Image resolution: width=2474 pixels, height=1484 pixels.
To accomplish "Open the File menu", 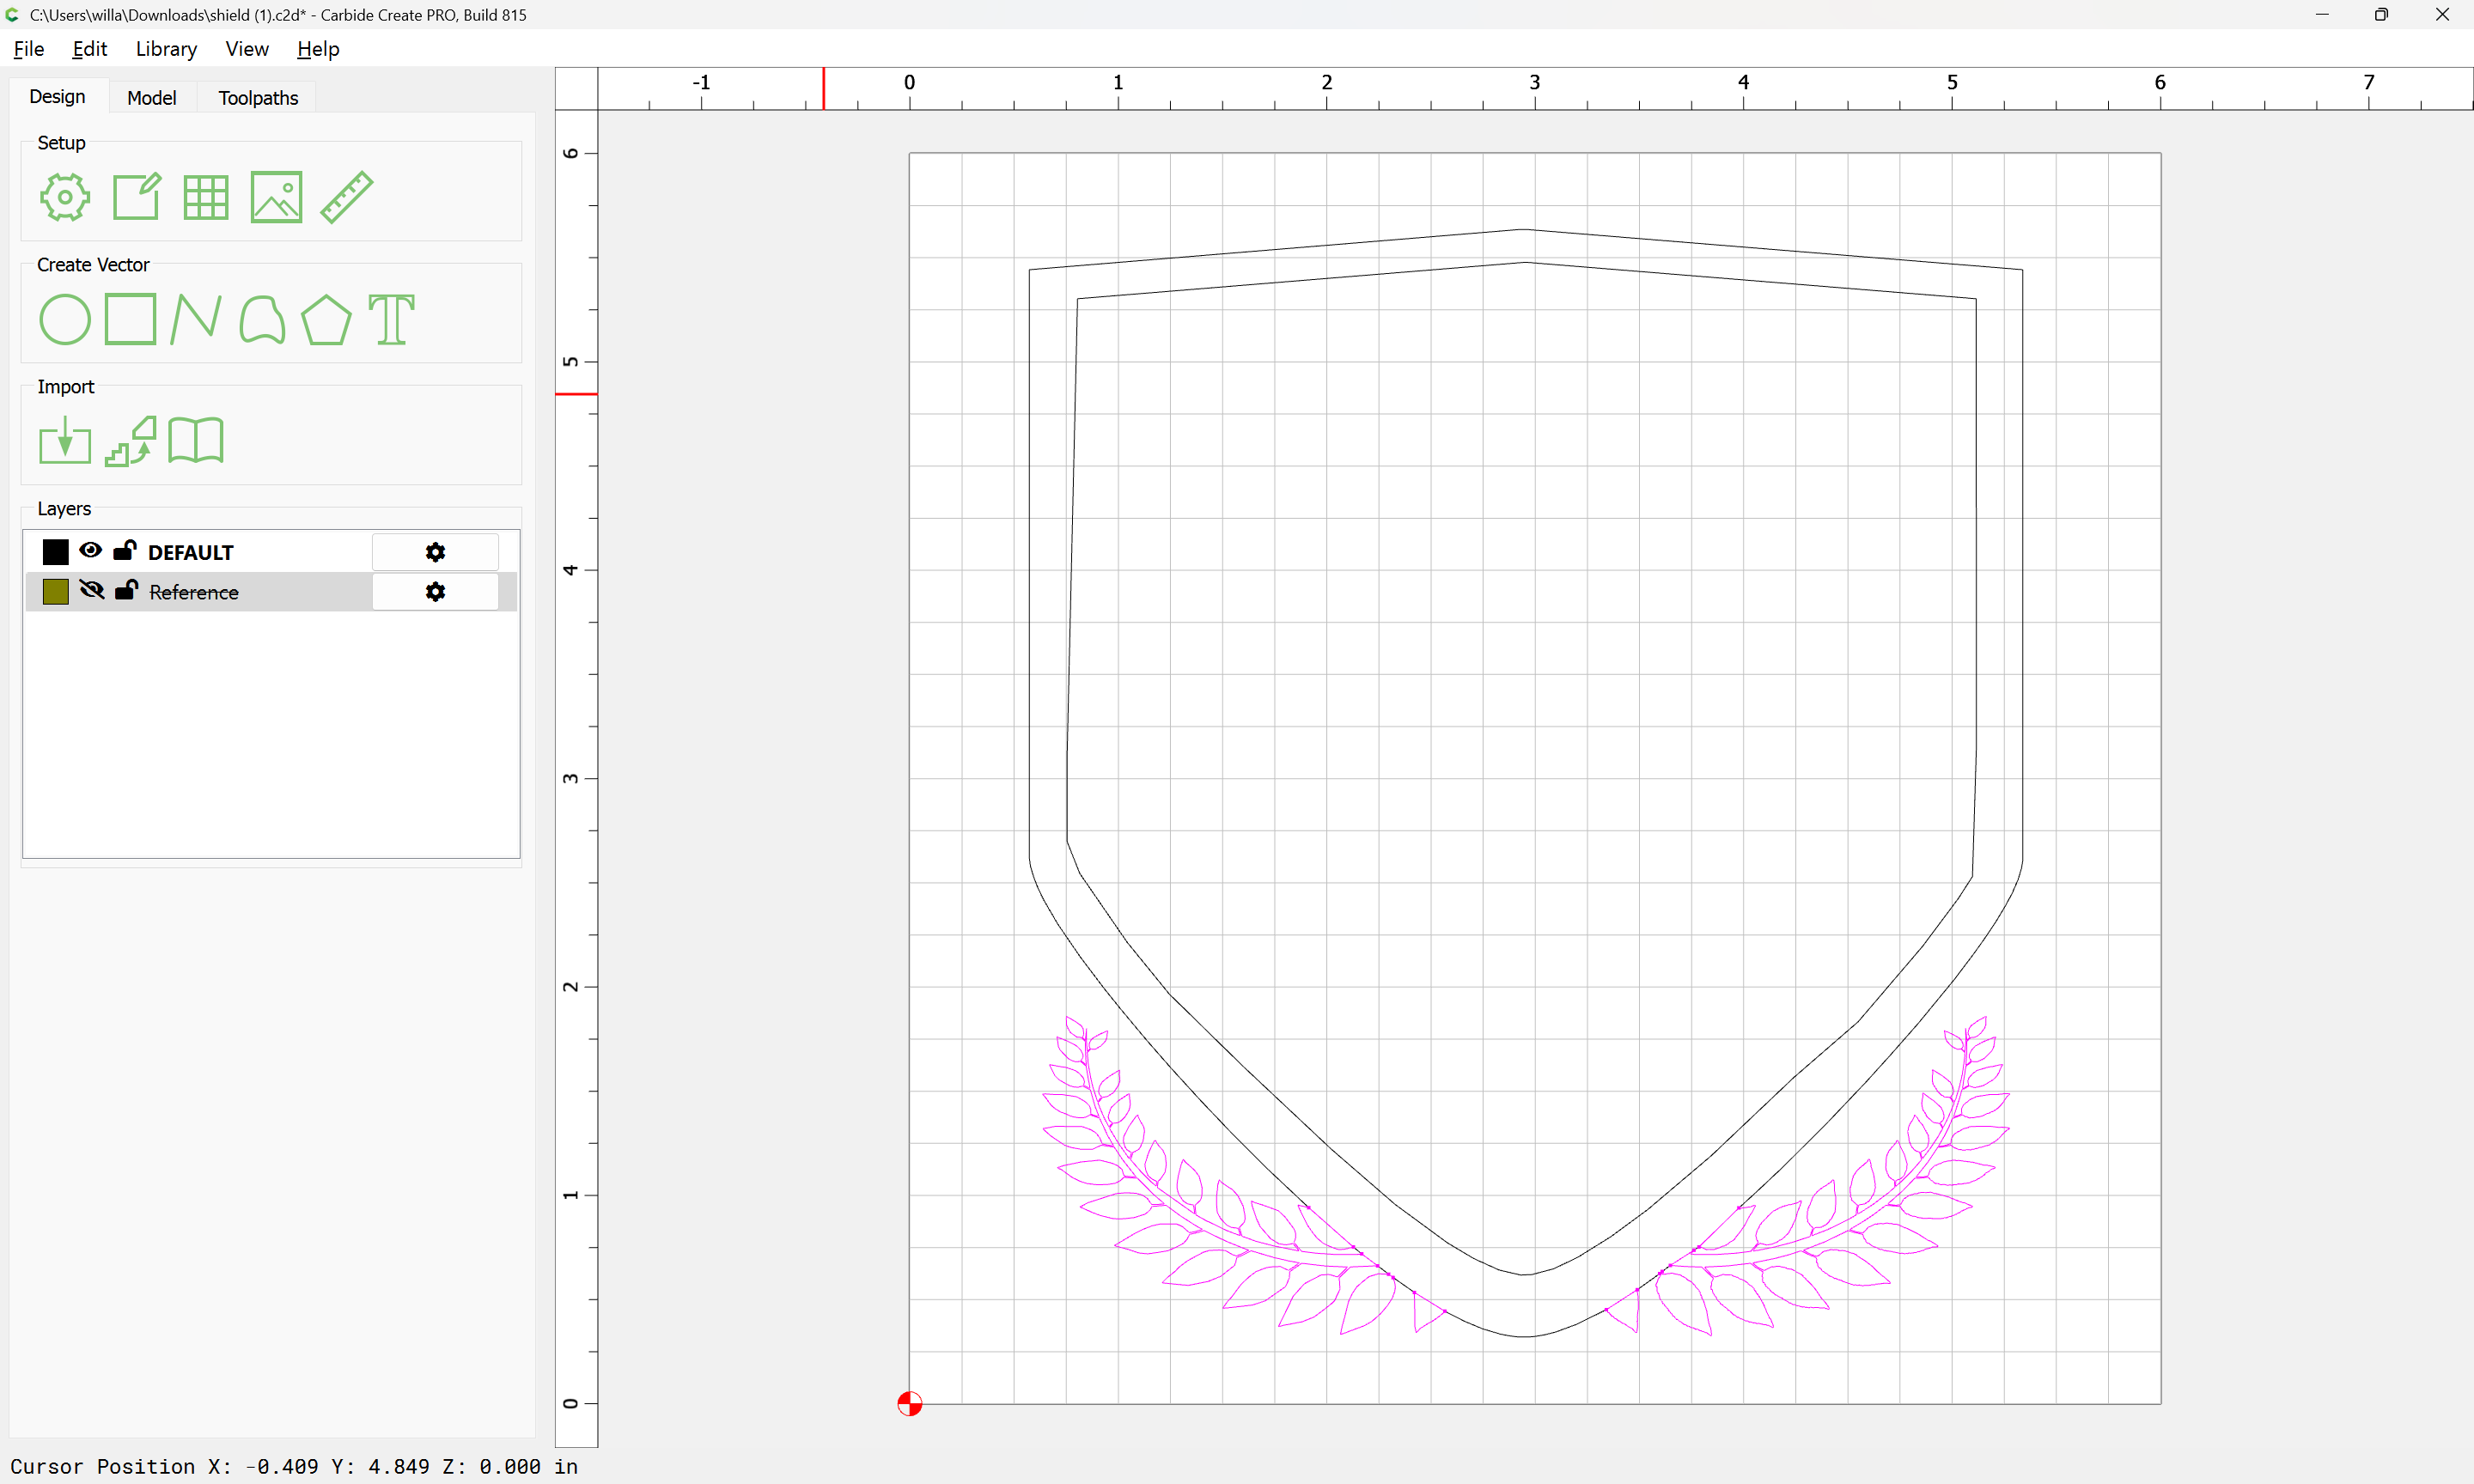I will click(29, 49).
